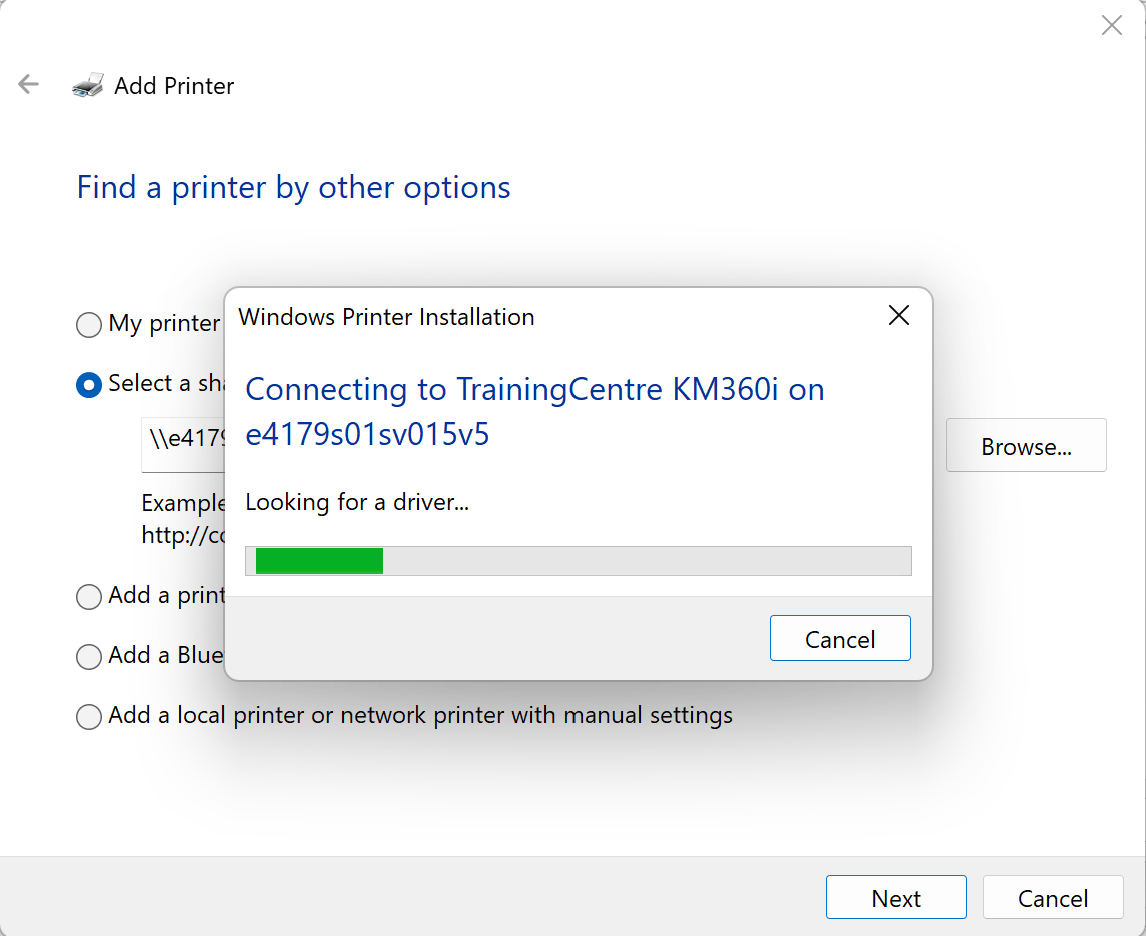The height and width of the screenshot is (936, 1146).
Task: Click the 'e4179s01sv015v5' server name text
Action: coord(368,434)
